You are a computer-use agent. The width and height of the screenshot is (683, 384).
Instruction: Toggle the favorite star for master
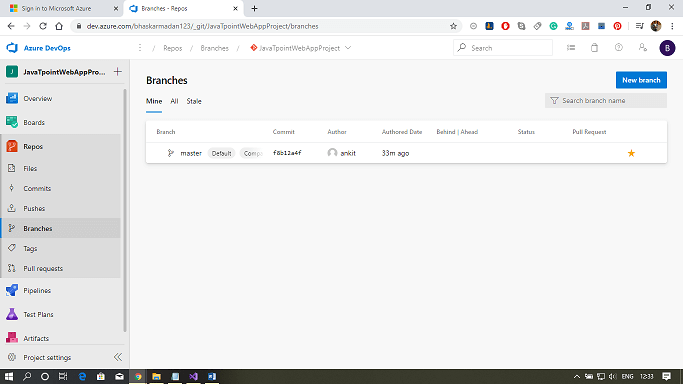point(631,153)
